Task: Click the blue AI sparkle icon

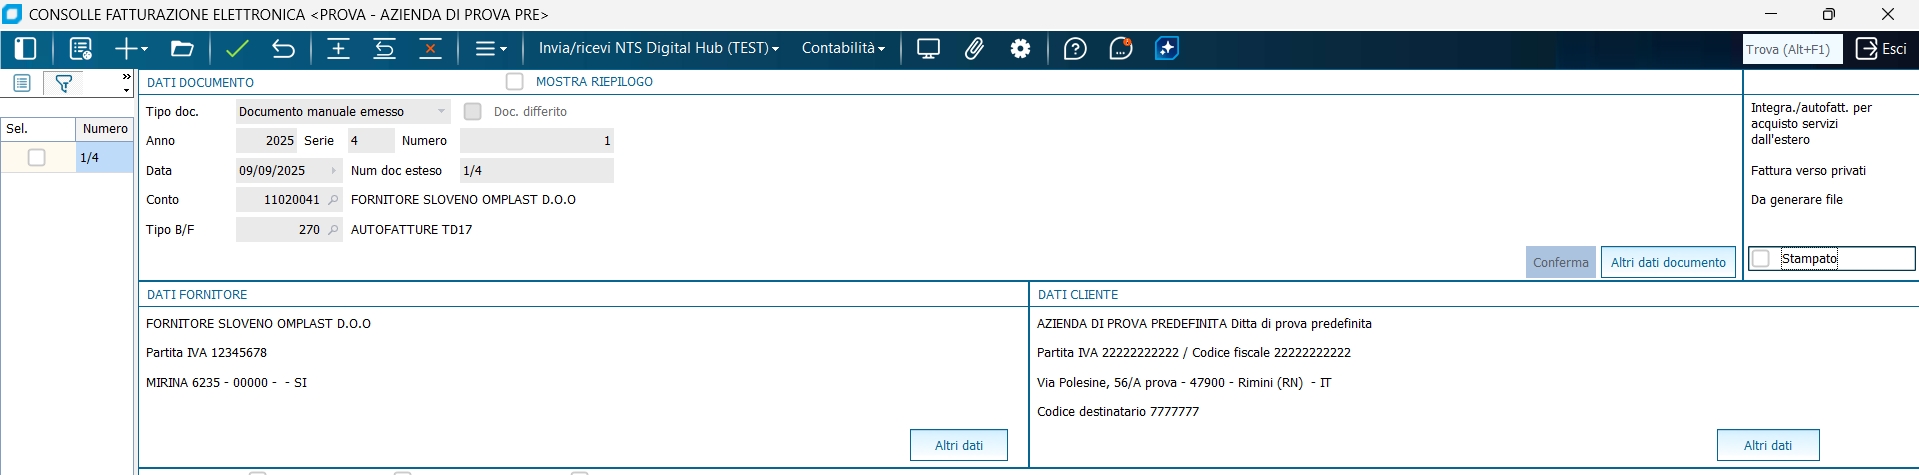Action: tap(1167, 49)
